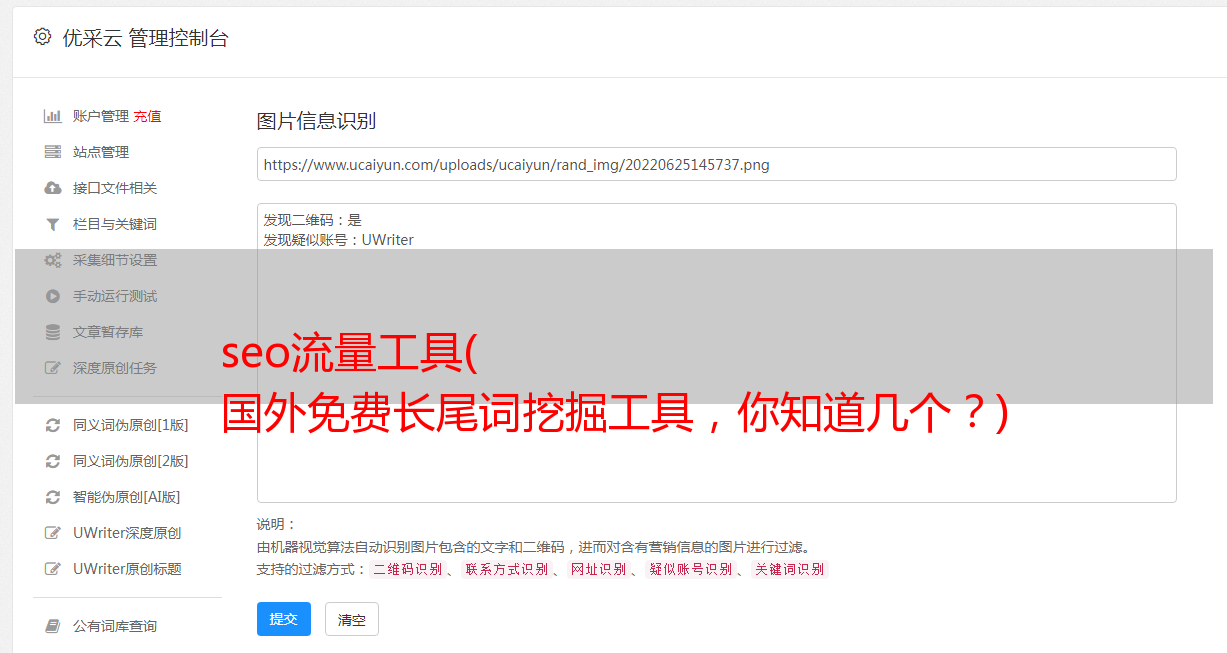Click the edit icon next to UWriter原创标题
1227x653 pixels.
pos(53,569)
